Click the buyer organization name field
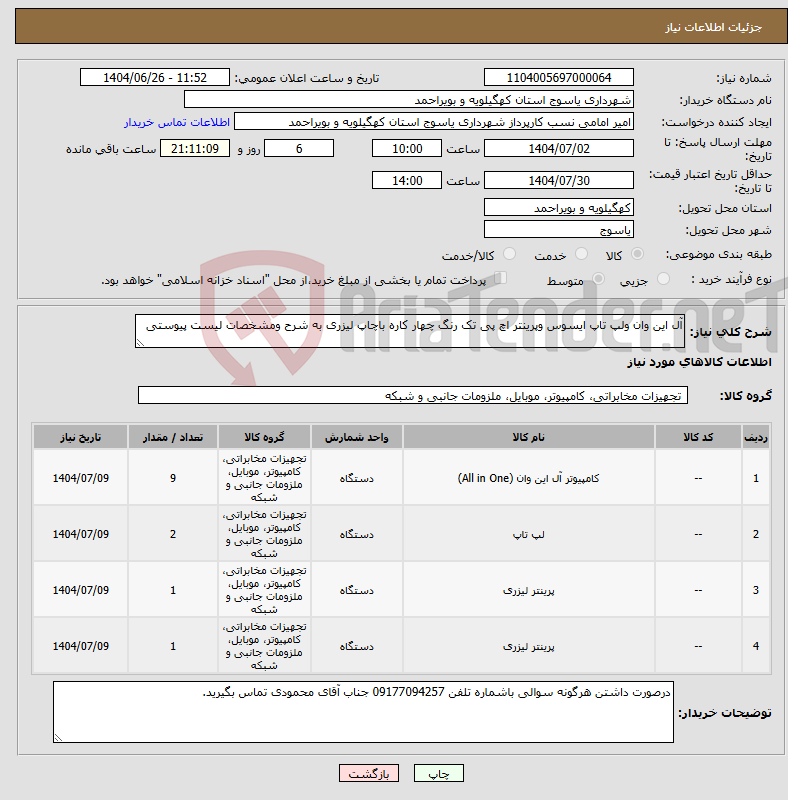The width and height of the screenshot is (788, 800). (x=409, y=99)
